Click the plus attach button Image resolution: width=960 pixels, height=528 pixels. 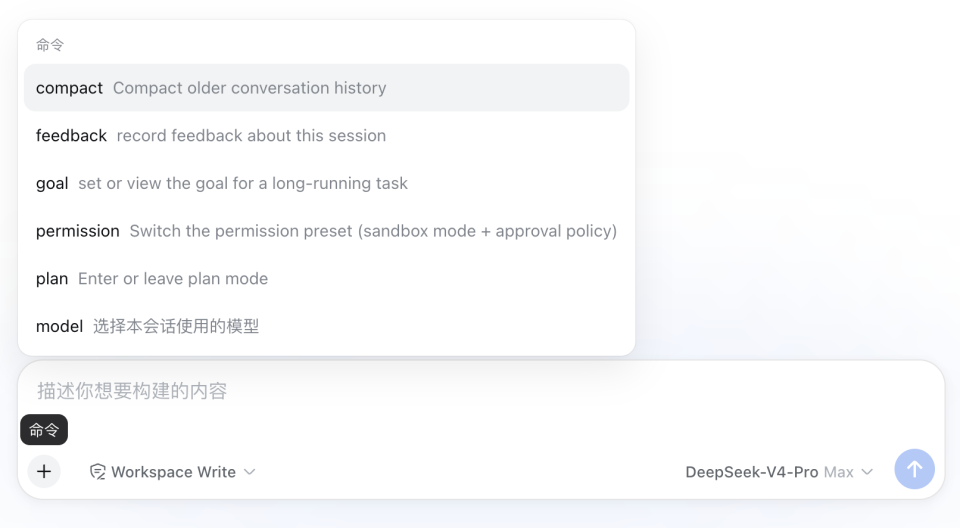tap(44, 471)
